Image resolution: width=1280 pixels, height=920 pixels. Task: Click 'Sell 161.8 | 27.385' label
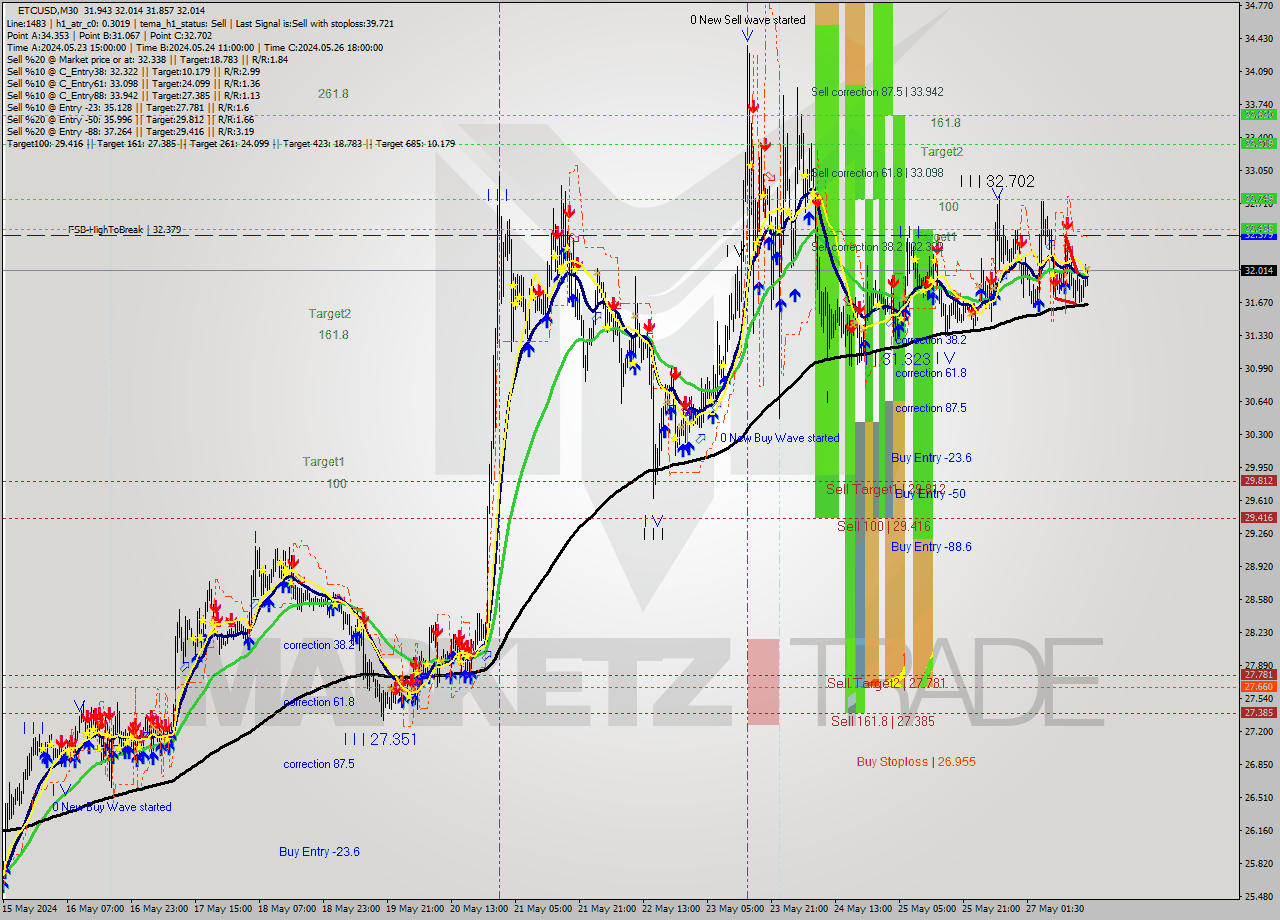pyautogui.click(x=882, y=721)
